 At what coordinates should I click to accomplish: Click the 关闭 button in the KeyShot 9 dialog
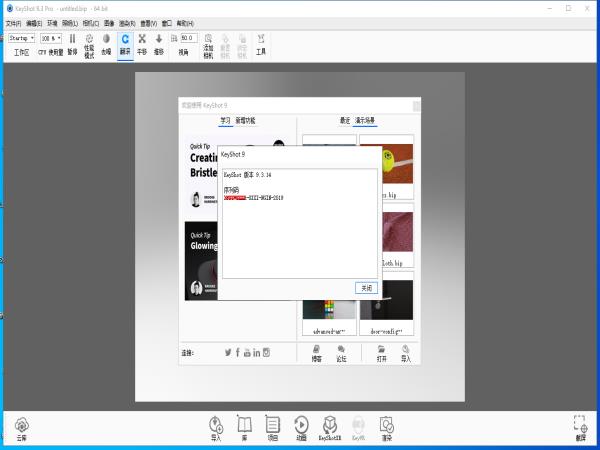[365, 288]
